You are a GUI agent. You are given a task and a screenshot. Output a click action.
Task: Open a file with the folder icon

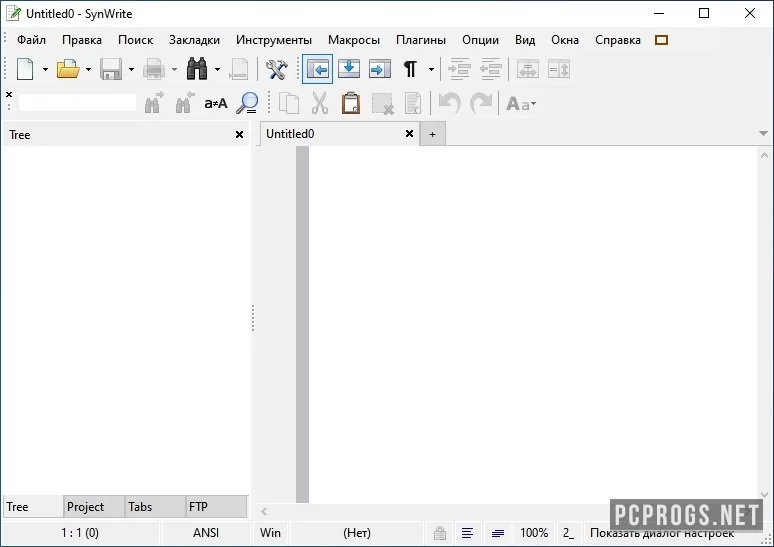[x=68, y=69]
